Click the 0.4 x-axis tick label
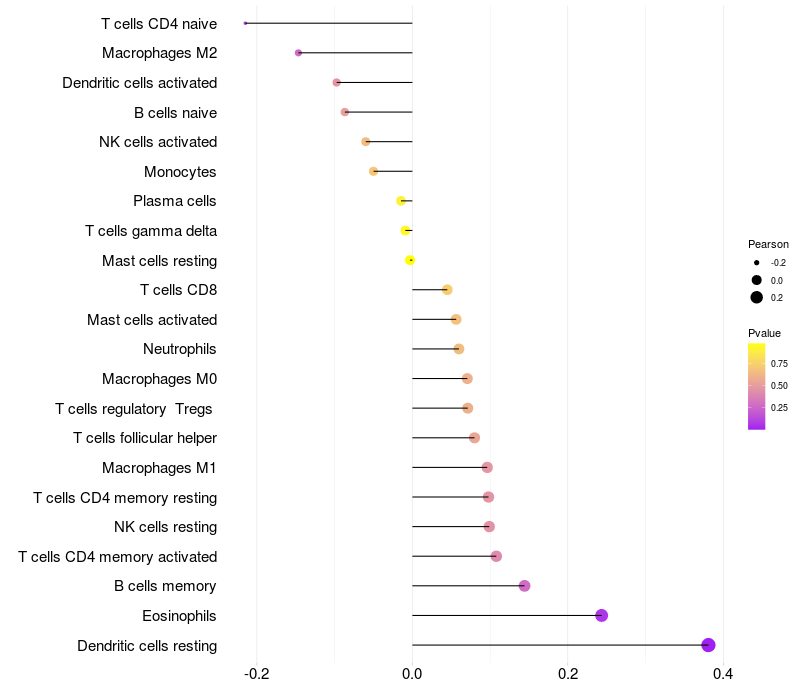Image resolution: width=800 pixels, height=700 pixels. pyautogui.click(x=723, y=674)
